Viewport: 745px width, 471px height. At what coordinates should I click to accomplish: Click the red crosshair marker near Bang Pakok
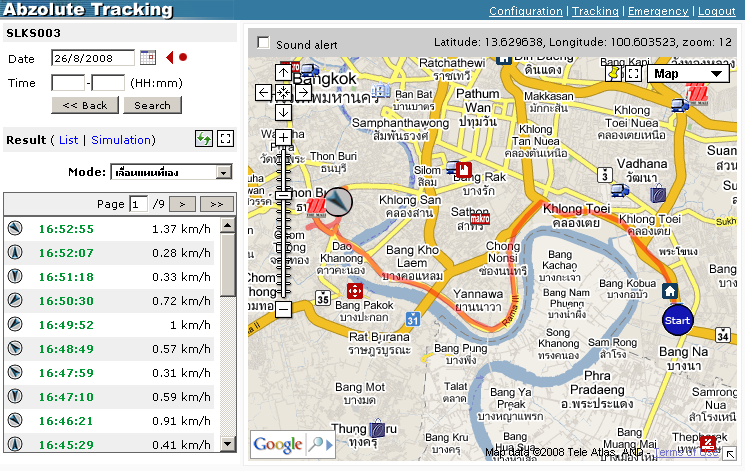pyautogui.click(x=355, y=290)
